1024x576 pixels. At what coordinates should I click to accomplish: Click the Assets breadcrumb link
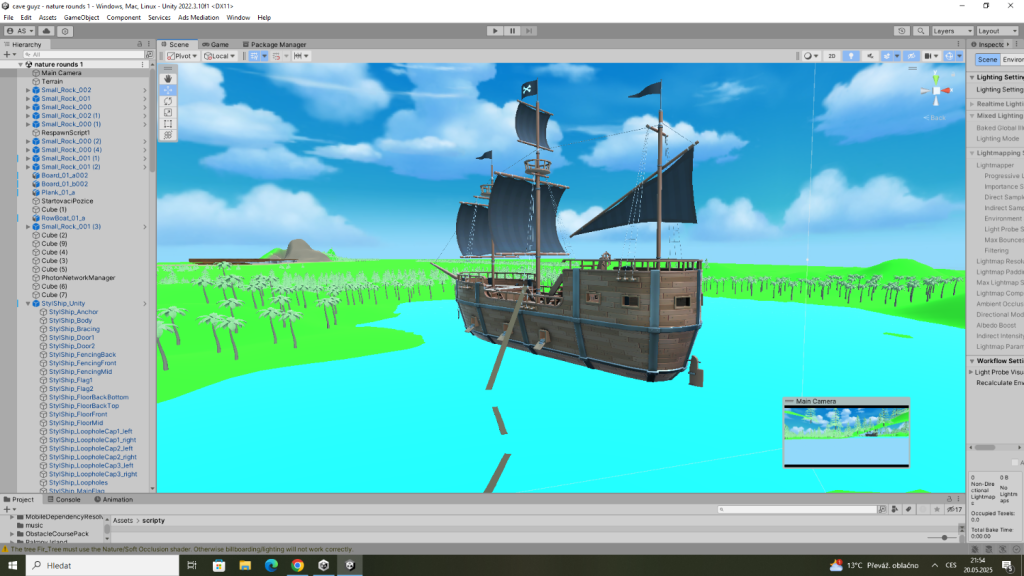pyautogui.click(x=123, y=520)
